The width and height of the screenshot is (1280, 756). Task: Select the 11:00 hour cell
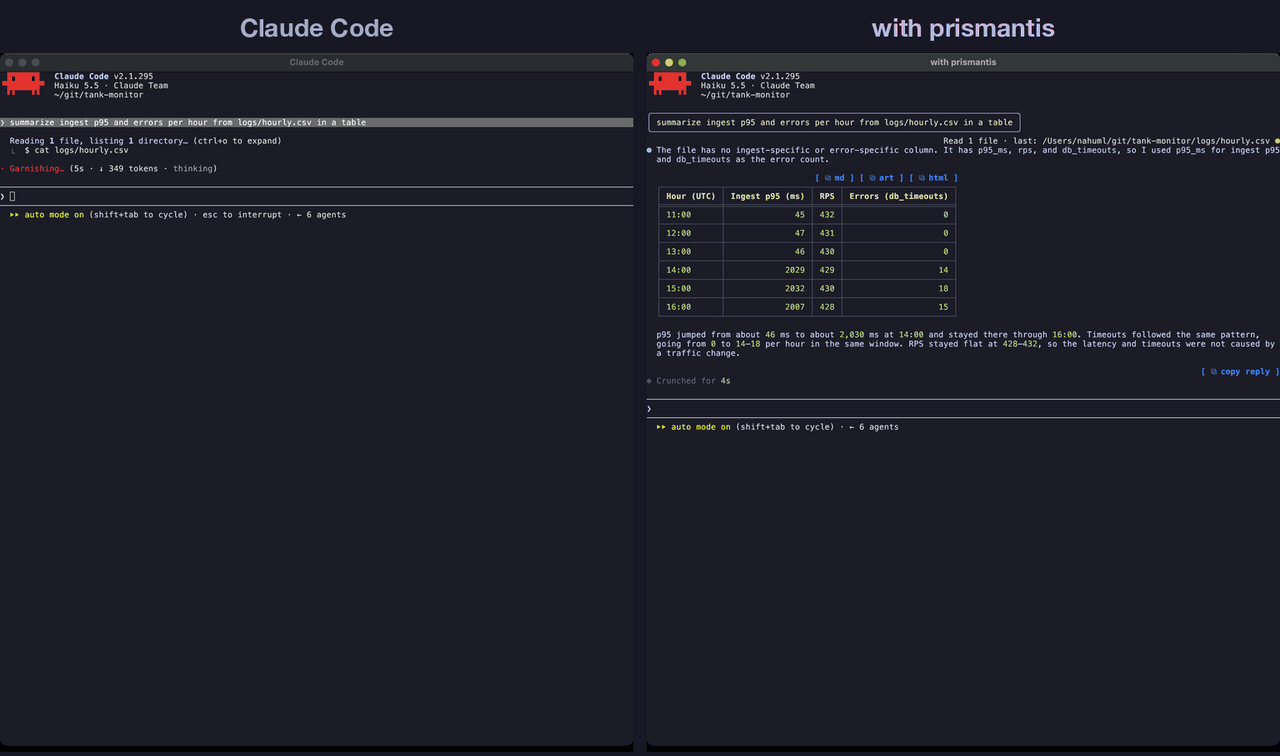coord(679,215)
